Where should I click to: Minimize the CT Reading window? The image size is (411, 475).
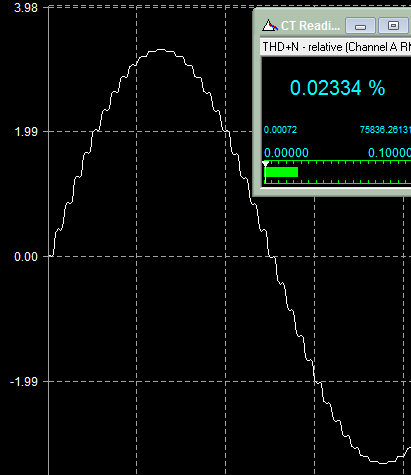pos(360,26)
